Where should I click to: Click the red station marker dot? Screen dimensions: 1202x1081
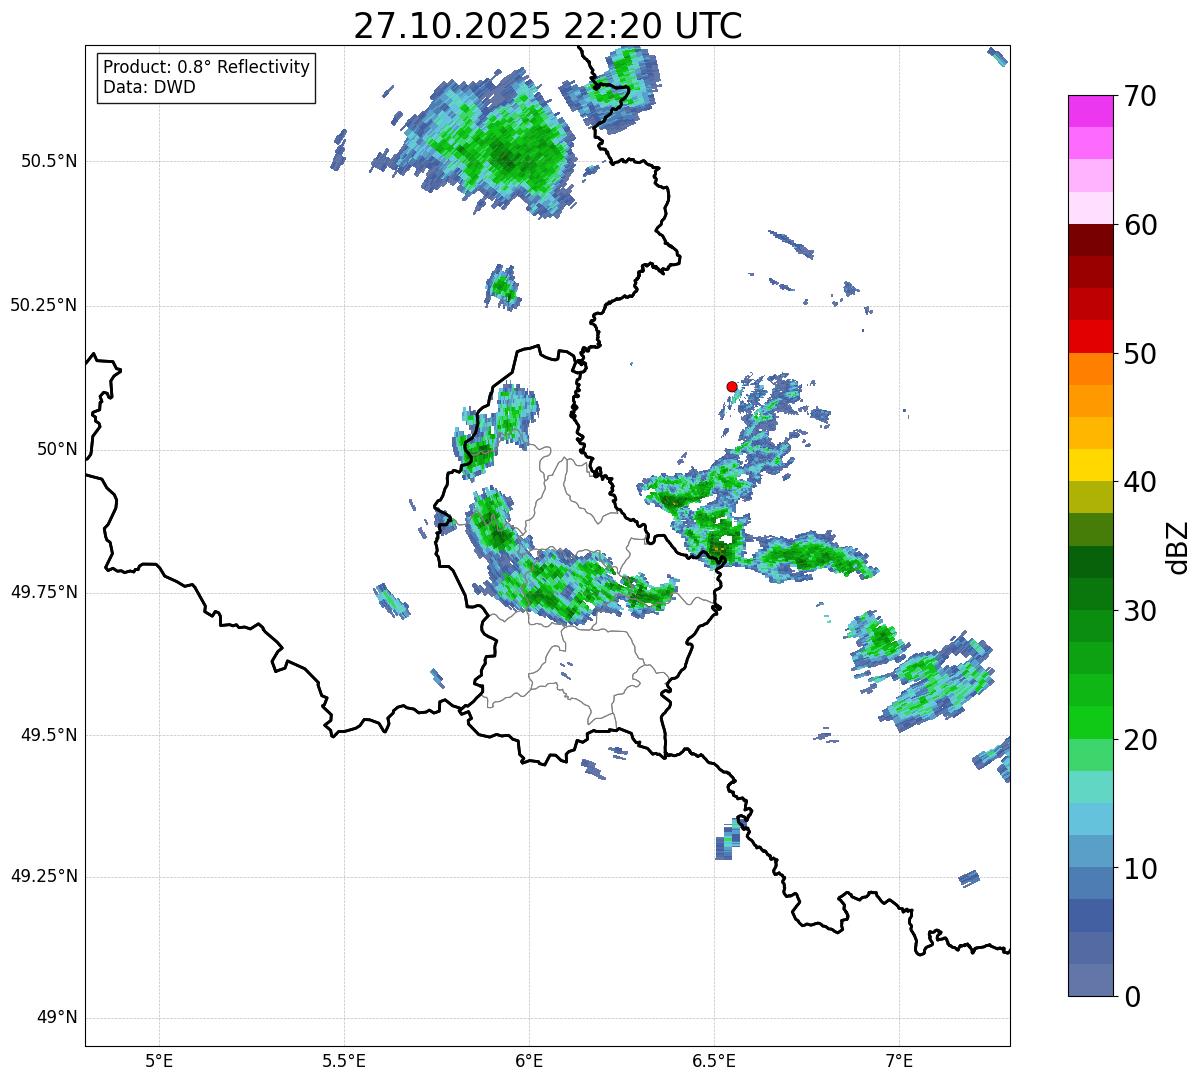click(x=732, y=386)
